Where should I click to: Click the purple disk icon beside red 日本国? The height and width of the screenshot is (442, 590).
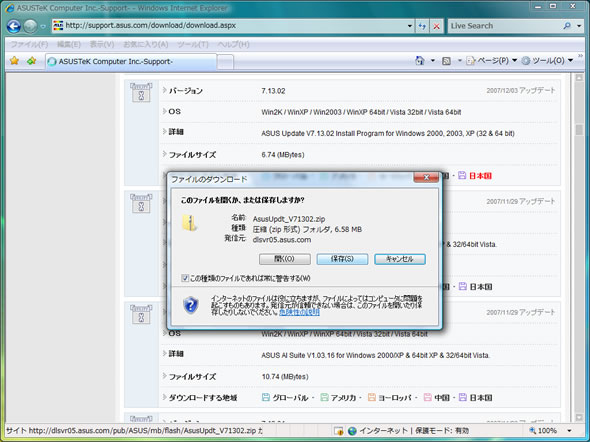[x=462, y=175]
